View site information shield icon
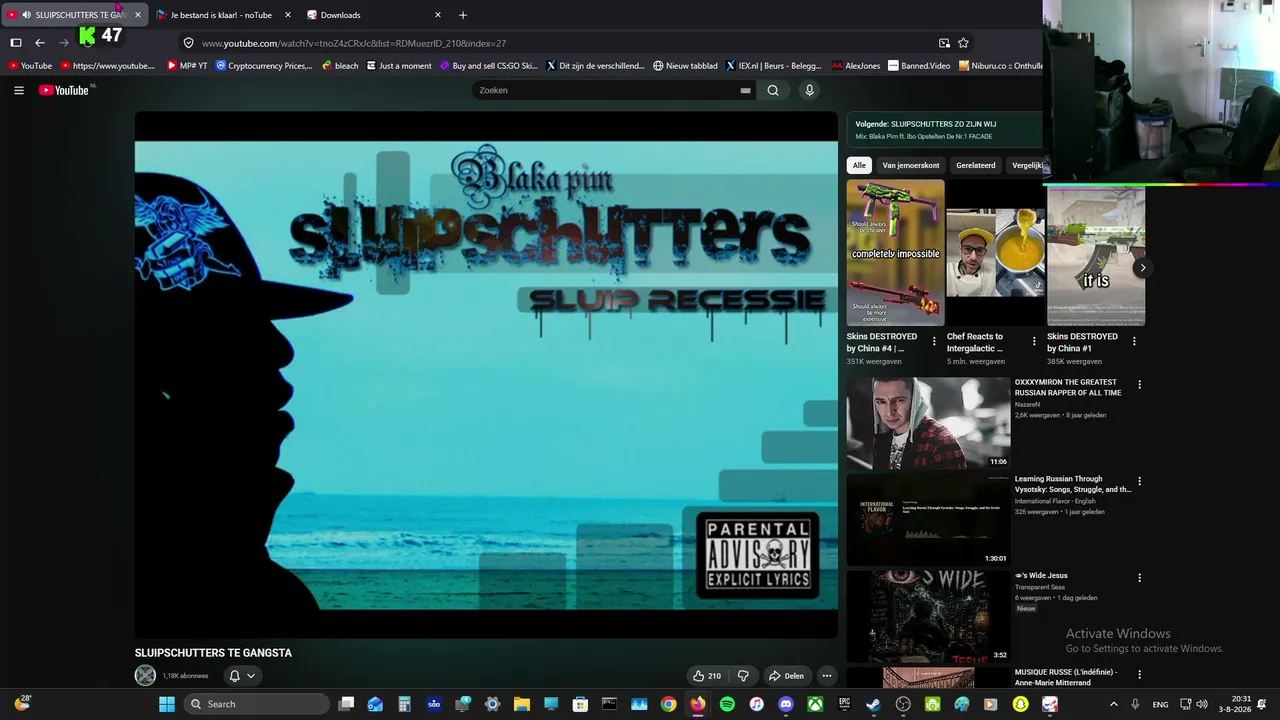 tap(188, 43)
